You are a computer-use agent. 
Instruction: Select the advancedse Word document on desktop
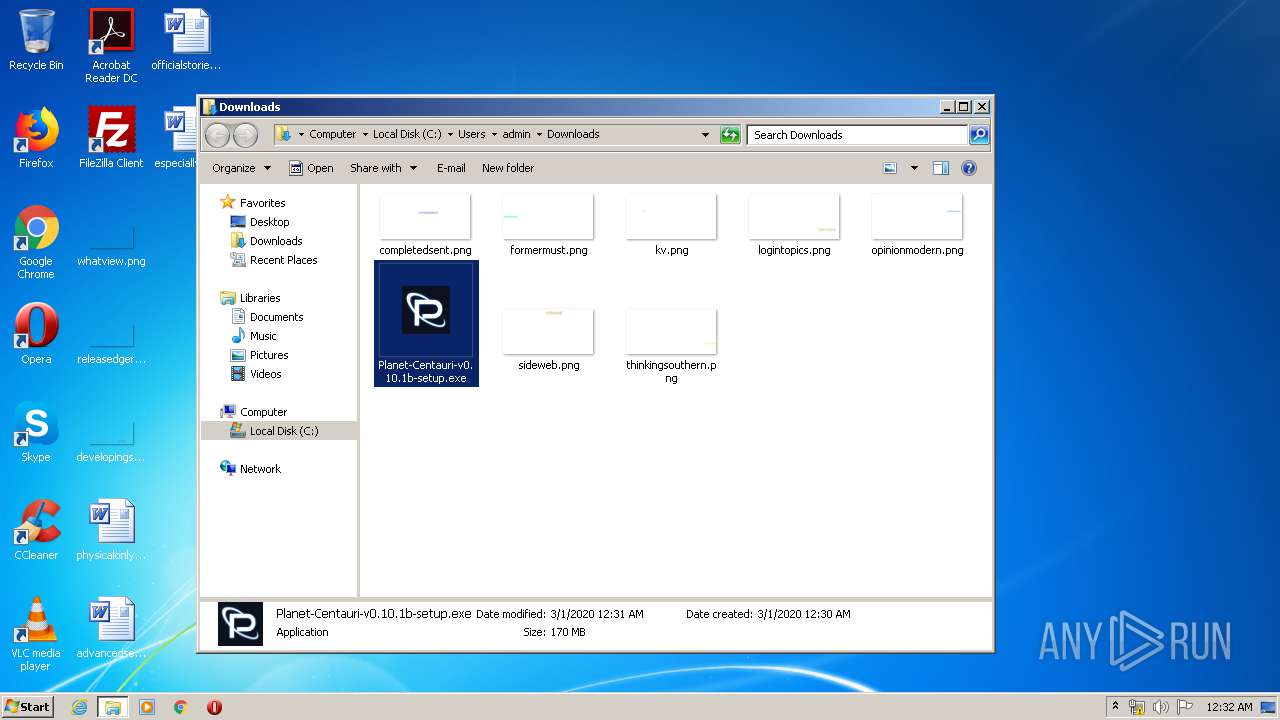pos(111,628)
